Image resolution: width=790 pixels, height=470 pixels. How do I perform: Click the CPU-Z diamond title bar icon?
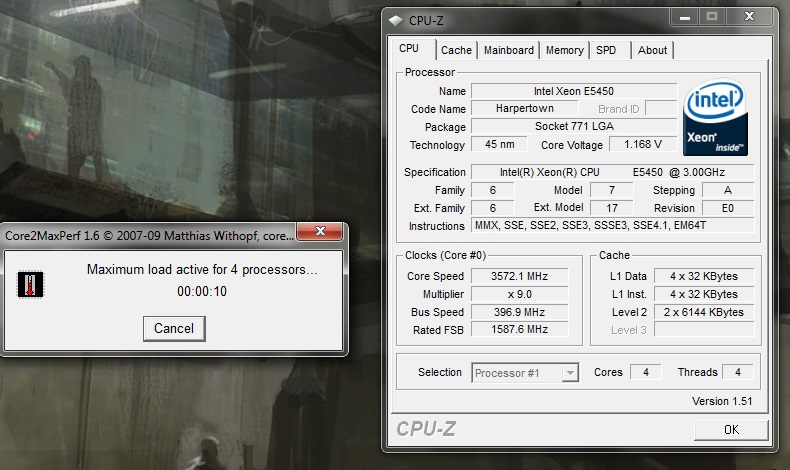[x=396, y=21]
